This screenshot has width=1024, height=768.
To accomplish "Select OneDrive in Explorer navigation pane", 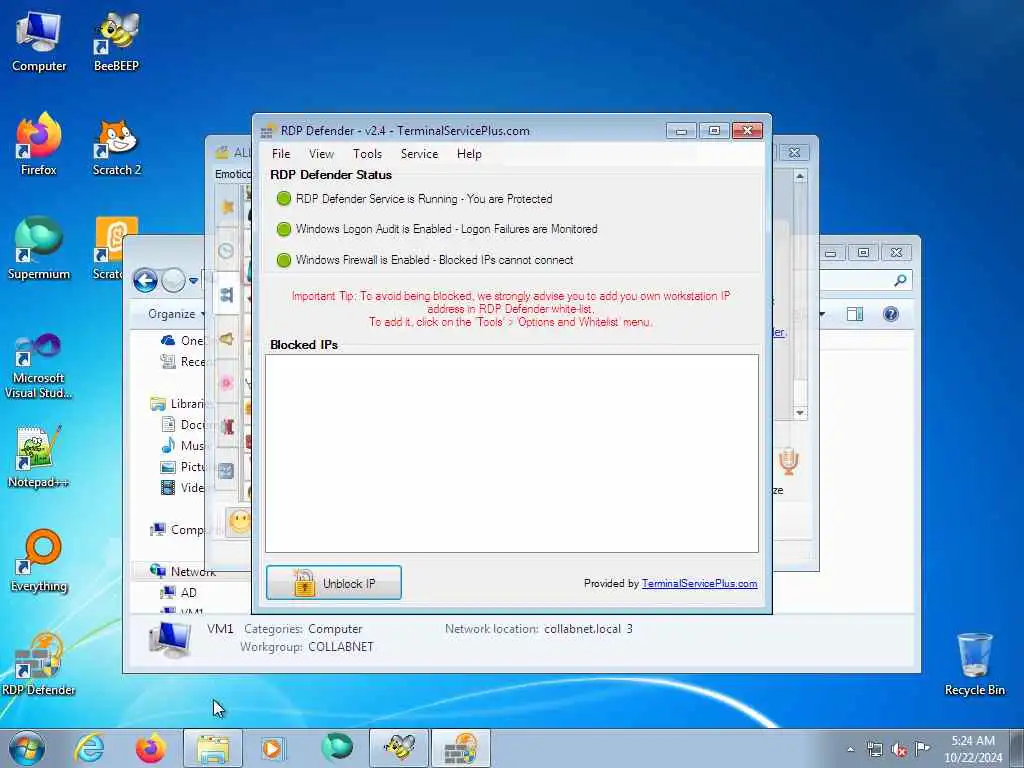I will [x=183, y=340].
